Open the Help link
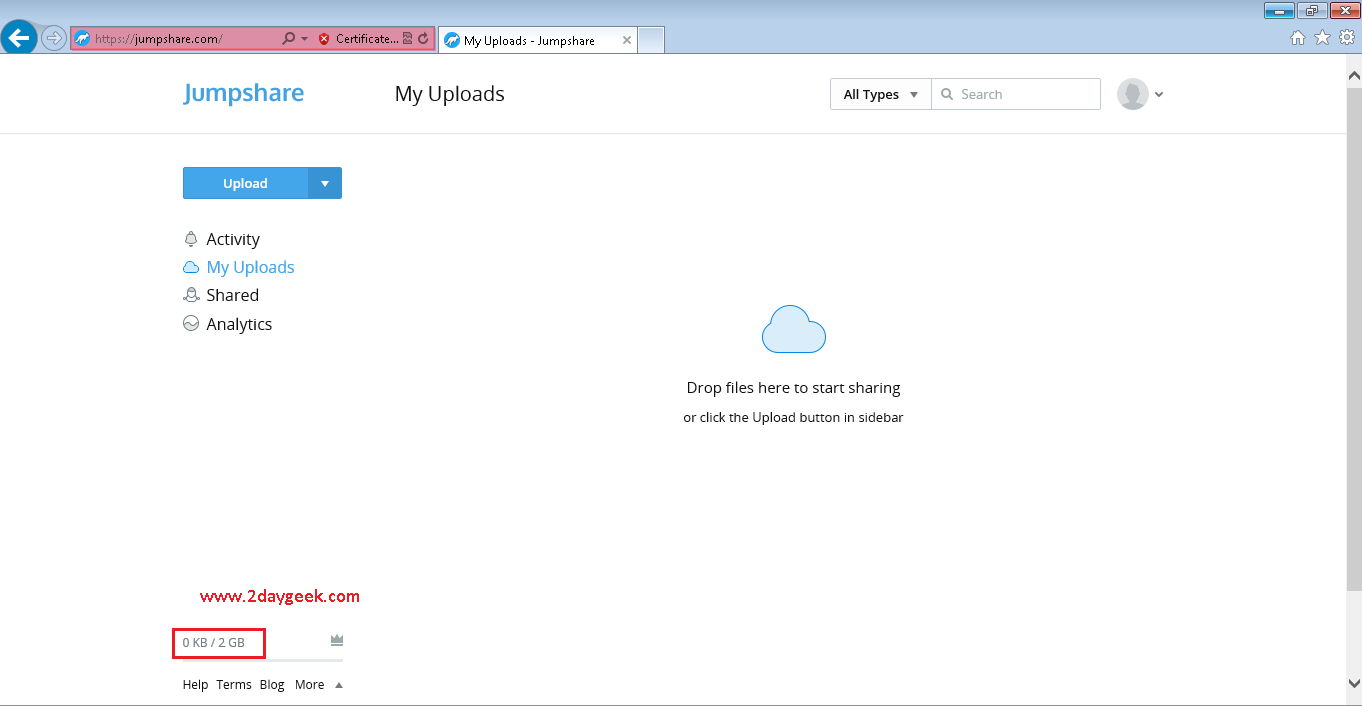This screenshot has height=706, width=1362. click(195, 684)
